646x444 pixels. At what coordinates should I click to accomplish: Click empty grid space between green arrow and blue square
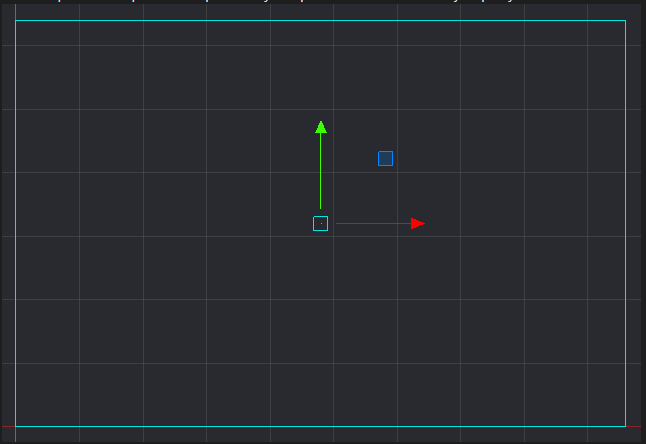[x=352, y=158]
